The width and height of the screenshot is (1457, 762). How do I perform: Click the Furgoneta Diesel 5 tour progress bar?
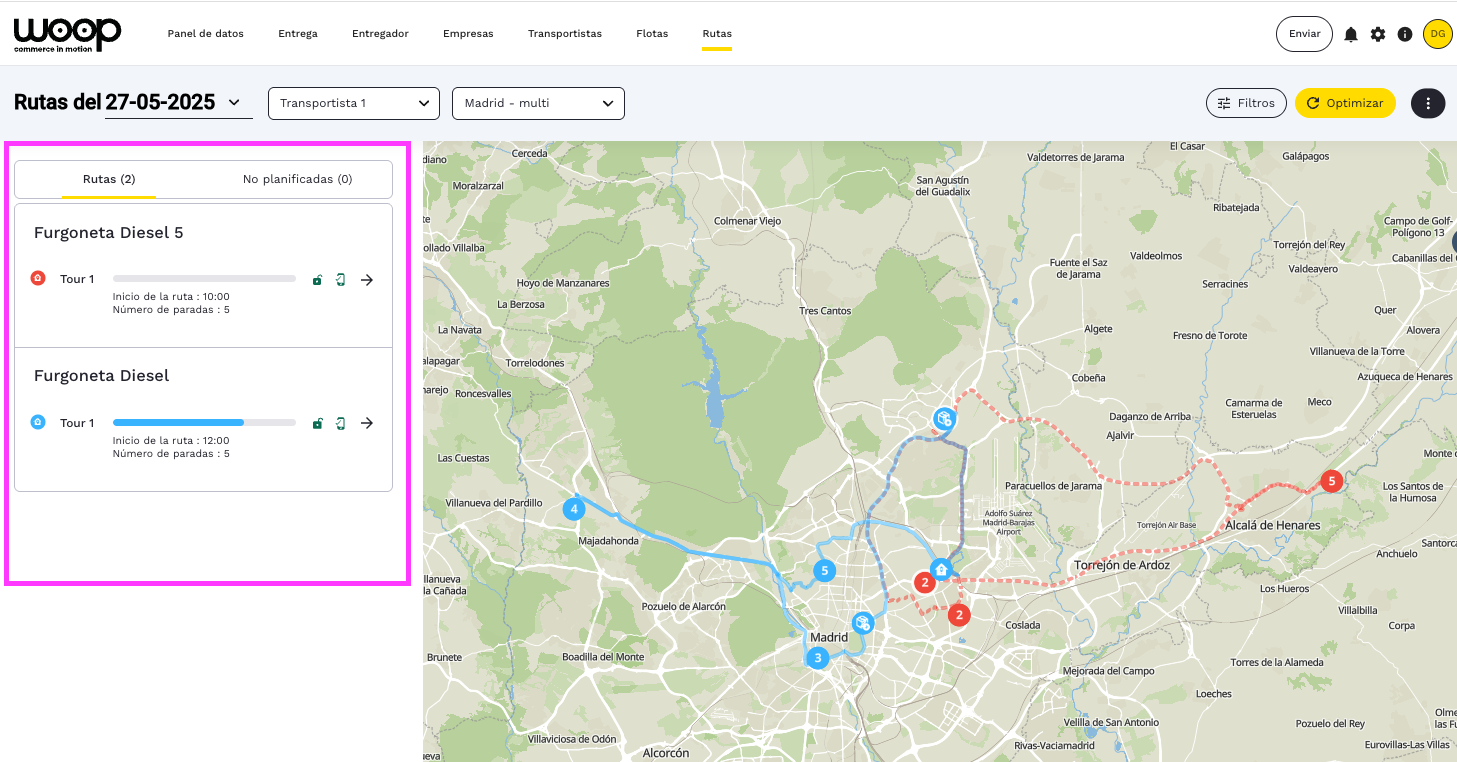click(x=204, y=279)
